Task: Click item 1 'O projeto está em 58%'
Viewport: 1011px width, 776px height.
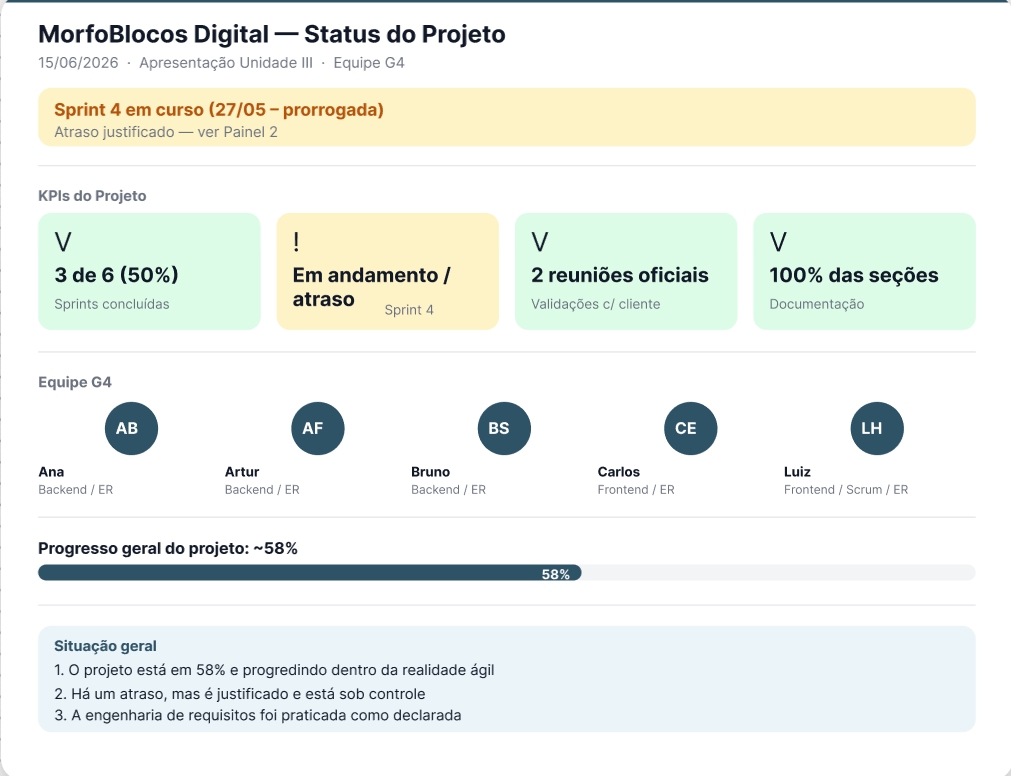Action: click(274, 670)
